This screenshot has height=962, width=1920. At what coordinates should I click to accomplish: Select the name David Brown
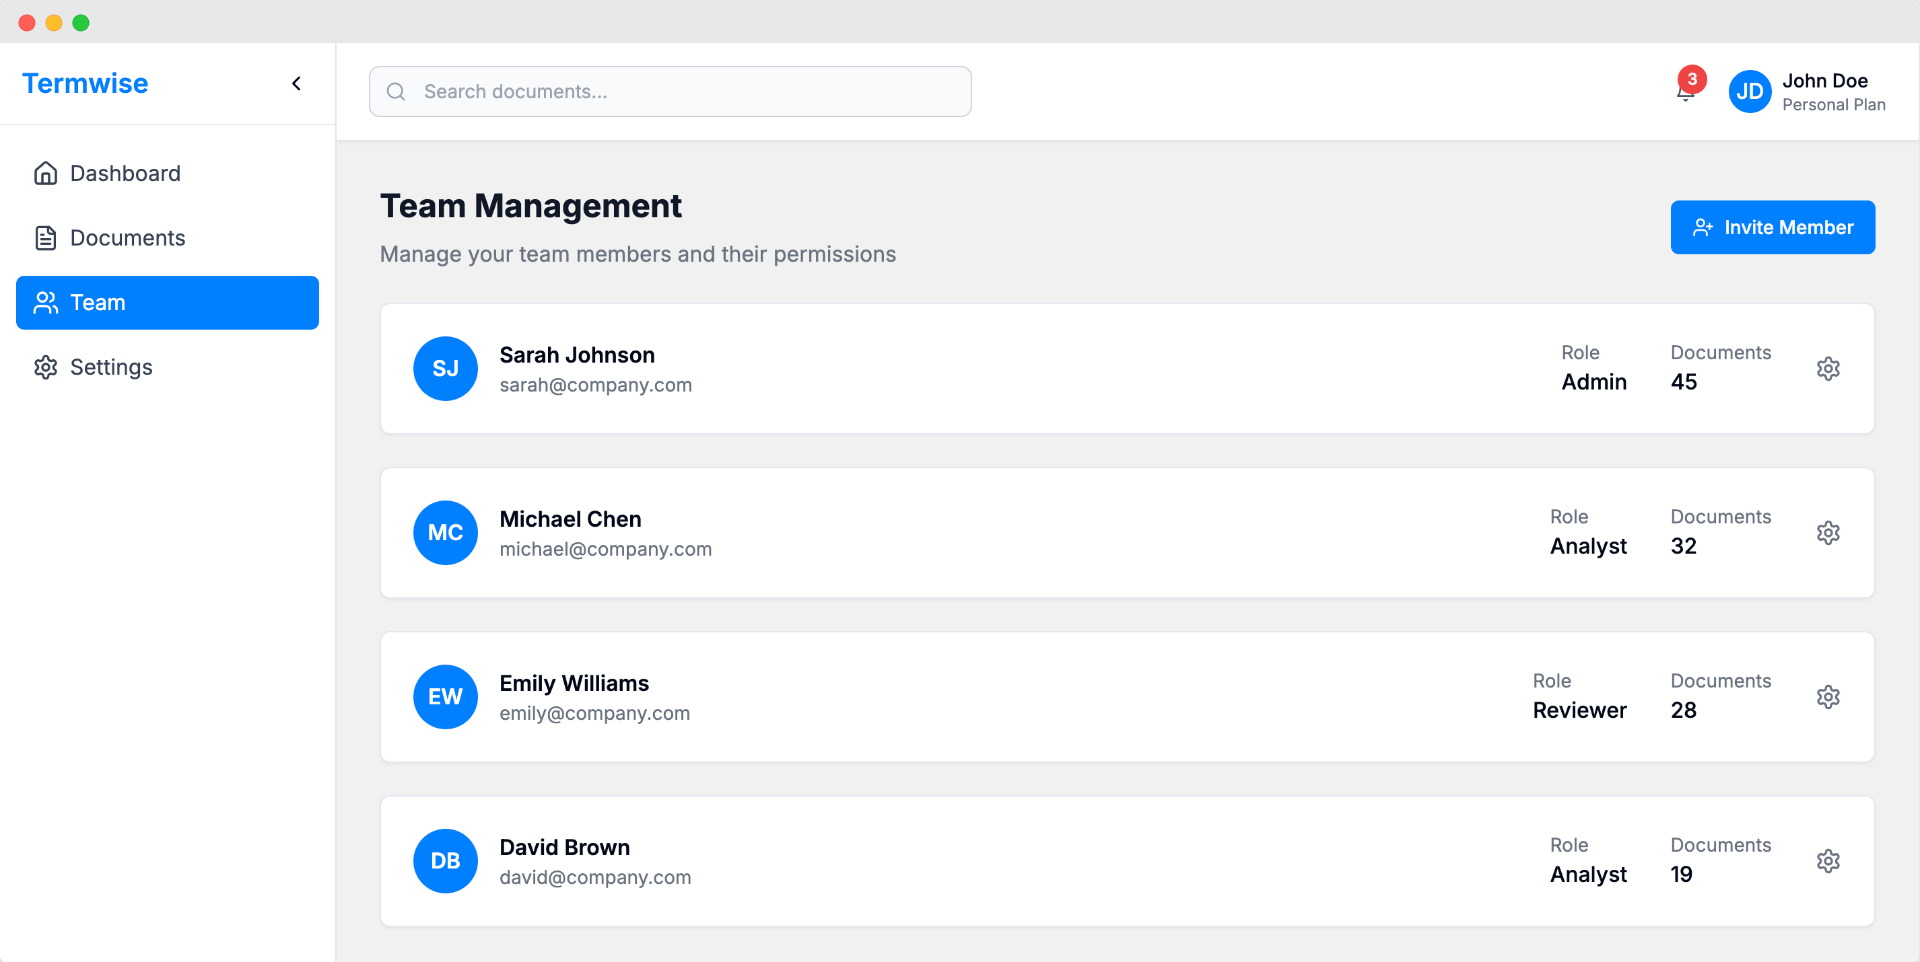pyautogui.click(x=564, y=847)
